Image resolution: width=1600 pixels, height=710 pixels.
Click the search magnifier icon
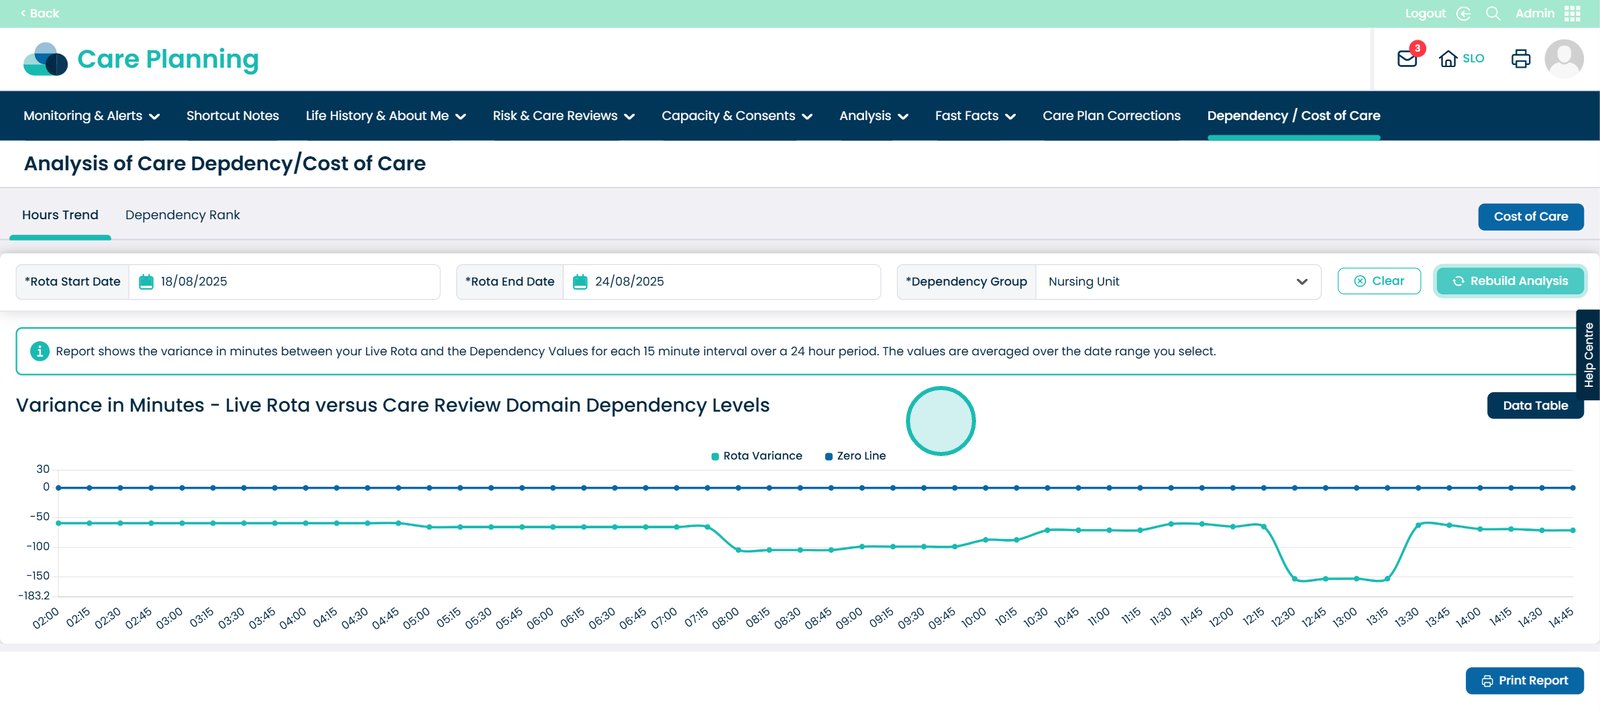click(x=1493, y=13)
